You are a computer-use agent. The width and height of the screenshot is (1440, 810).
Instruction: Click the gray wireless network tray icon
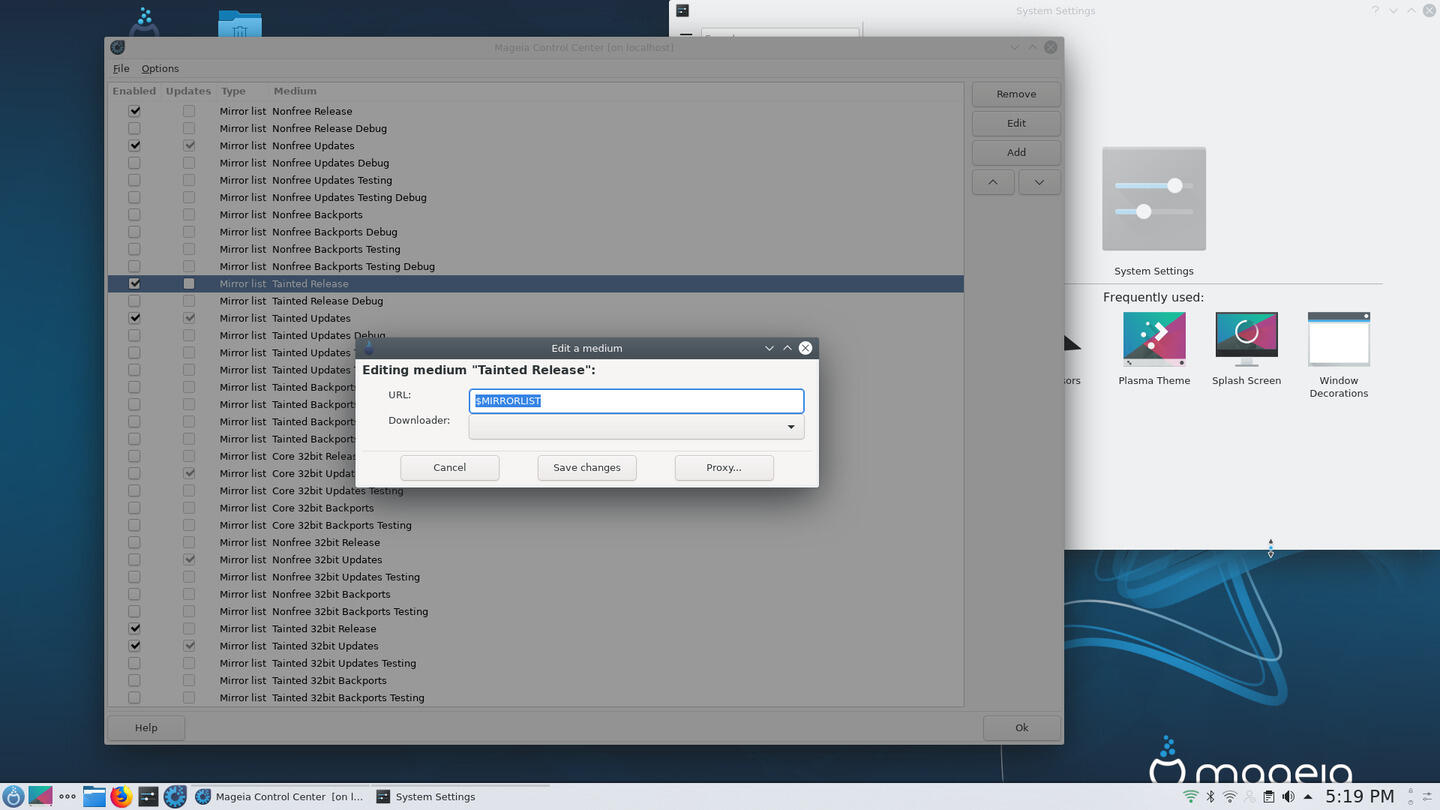1230,797
